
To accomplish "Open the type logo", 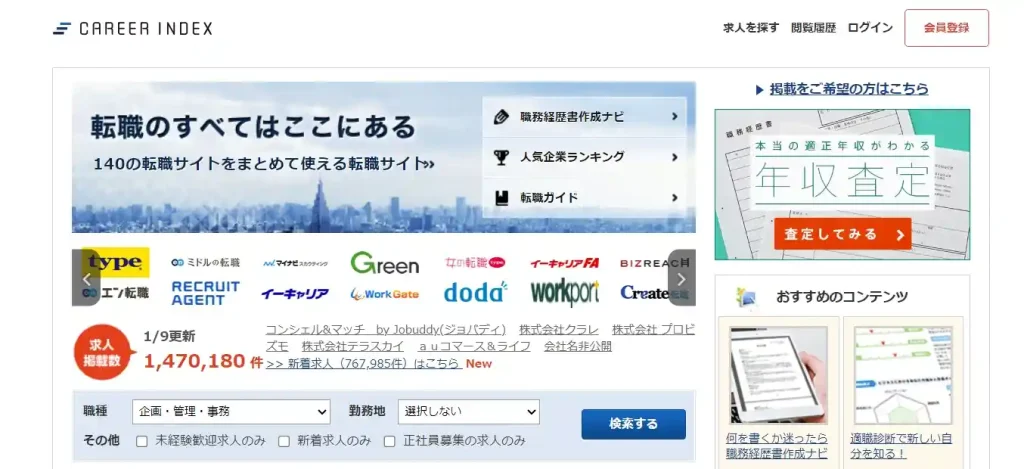I will pyautogui.click(x=116, y=263).
